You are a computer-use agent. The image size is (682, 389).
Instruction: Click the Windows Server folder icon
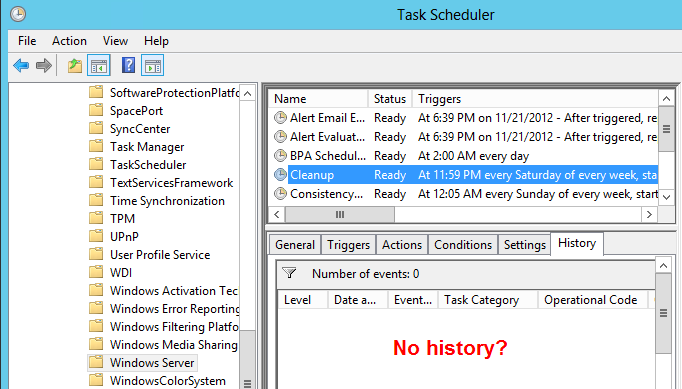point(96,362)
